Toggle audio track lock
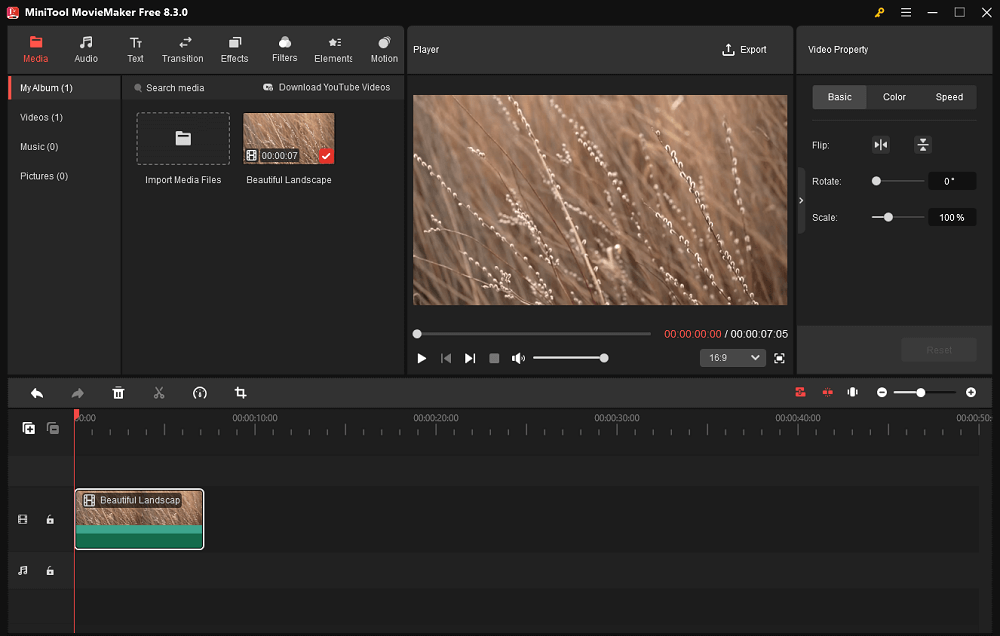1000x636 pixels. pyautogui.click(x=50, y=571)
